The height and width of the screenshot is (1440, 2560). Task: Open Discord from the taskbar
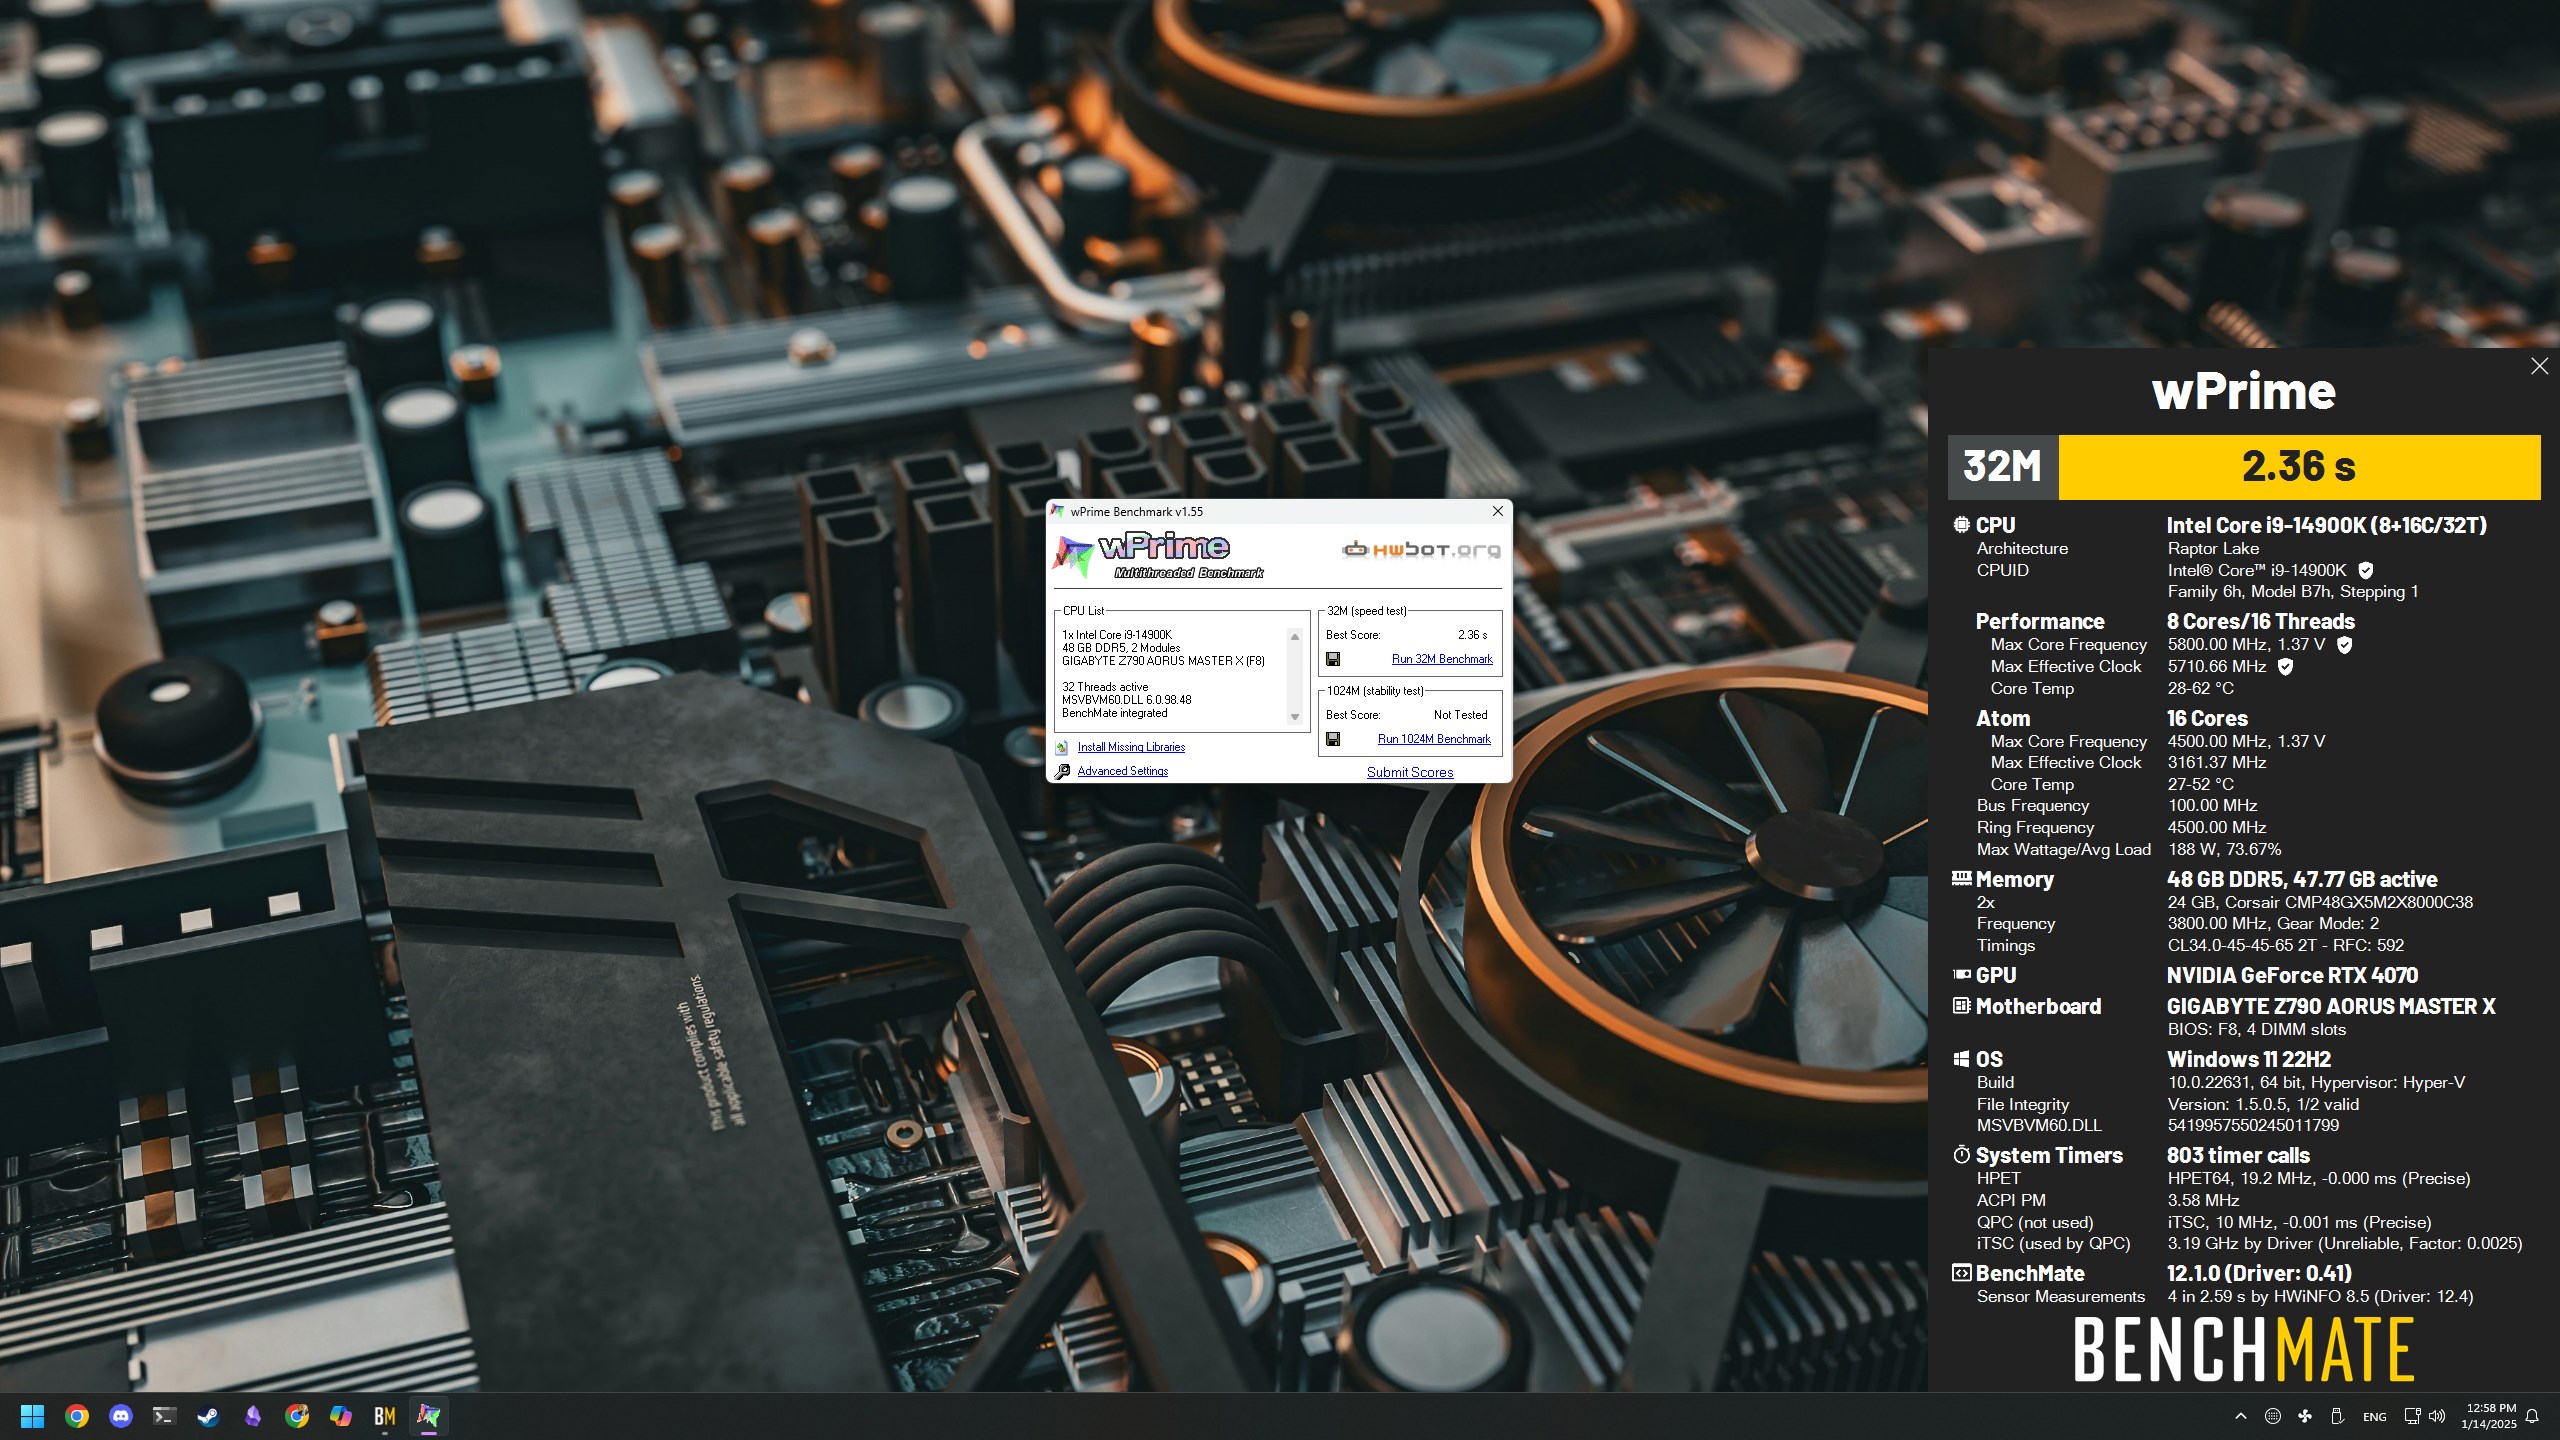pyautogui.click(x=121, y=1416)
